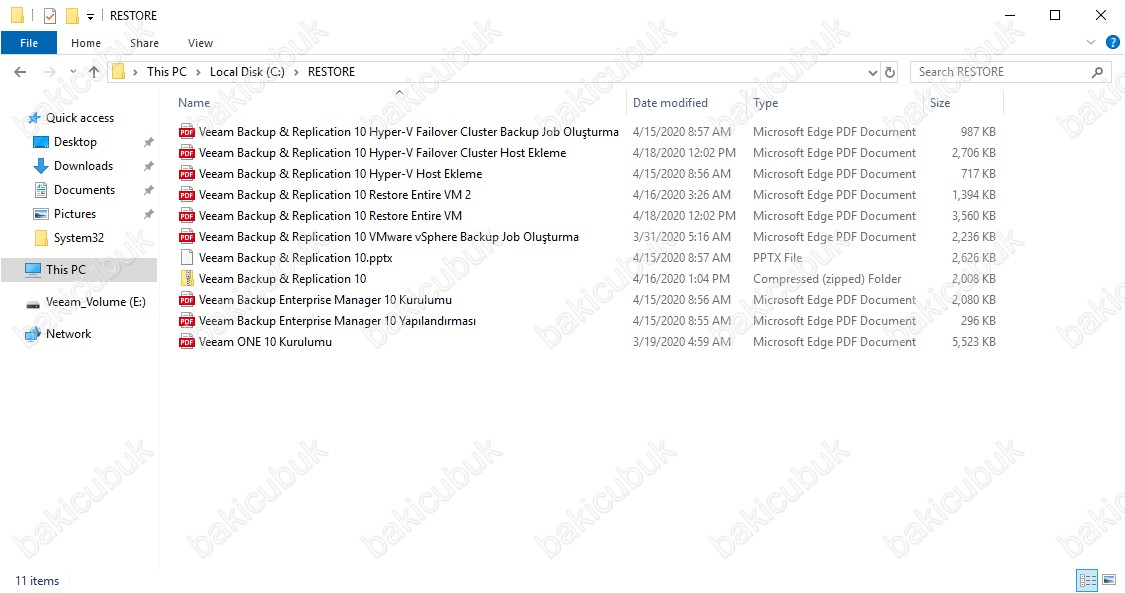1125x593 pixels.
Task: Select VMware vSphere Backup Job Oluşturma PDF icon
Action: coord(187,237)
